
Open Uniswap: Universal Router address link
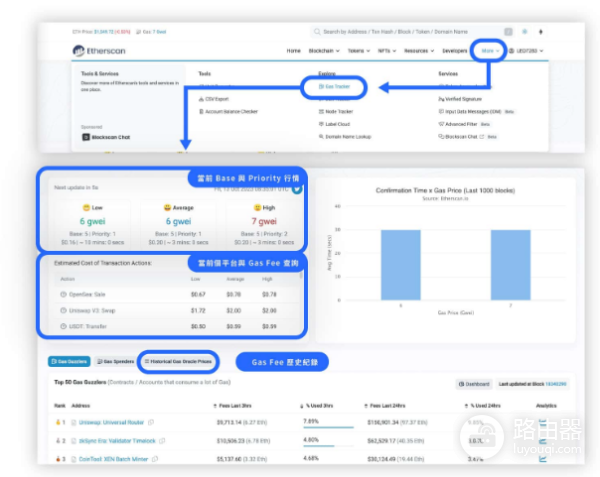[111, 422]
